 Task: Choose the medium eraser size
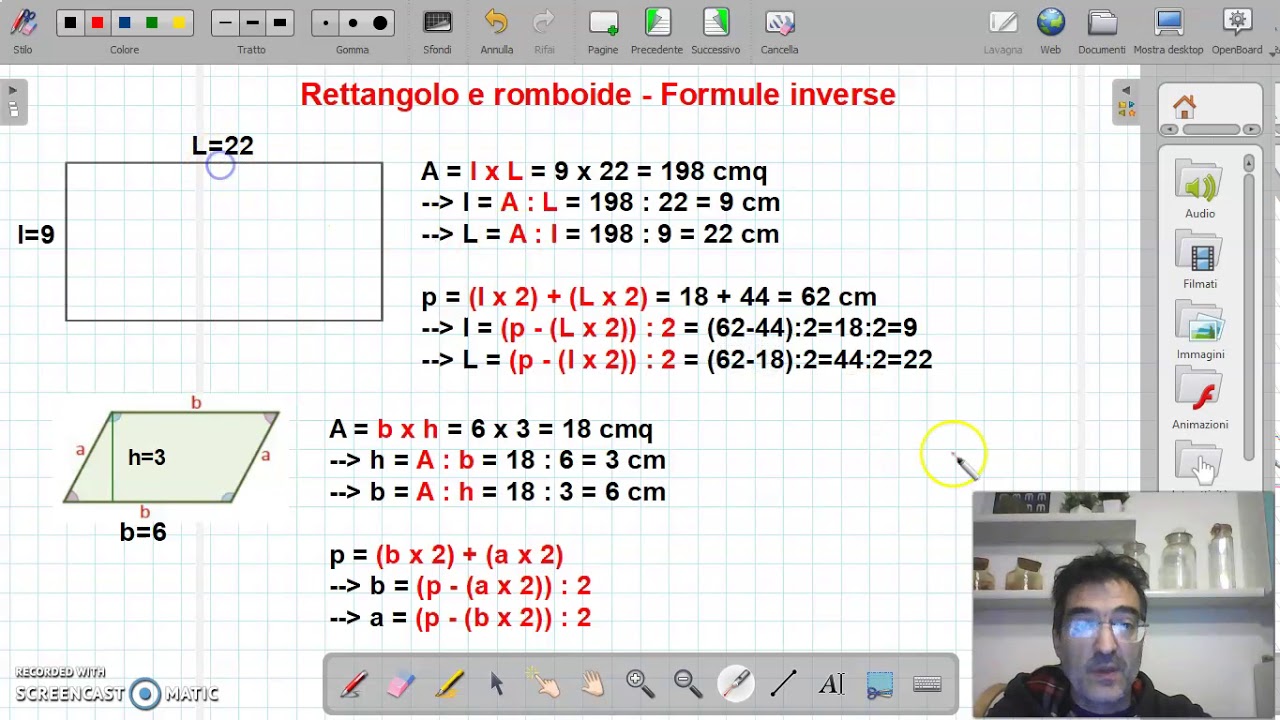pyautogui.click(x=352, y=23)
